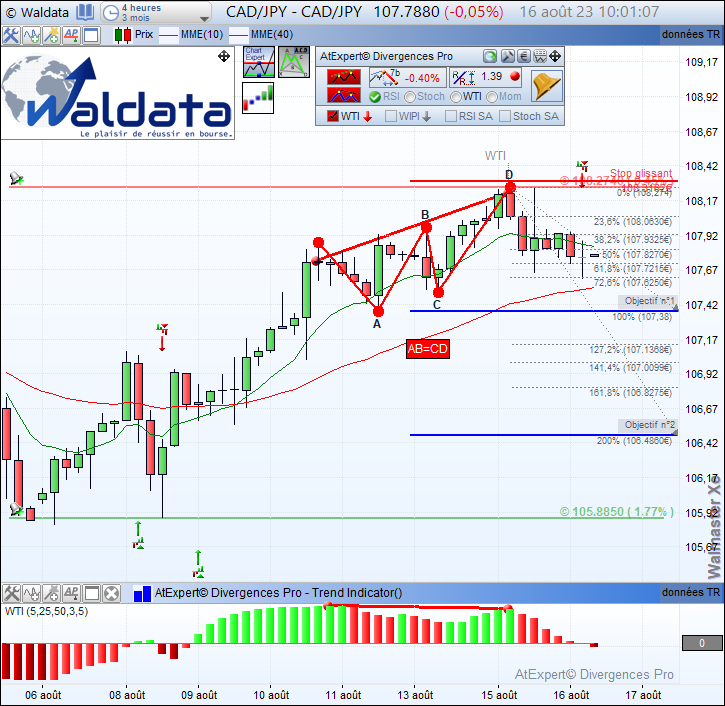Open the 4 heures 3 mois timeframe dropdown
The image size is (725, 706).
156,12
